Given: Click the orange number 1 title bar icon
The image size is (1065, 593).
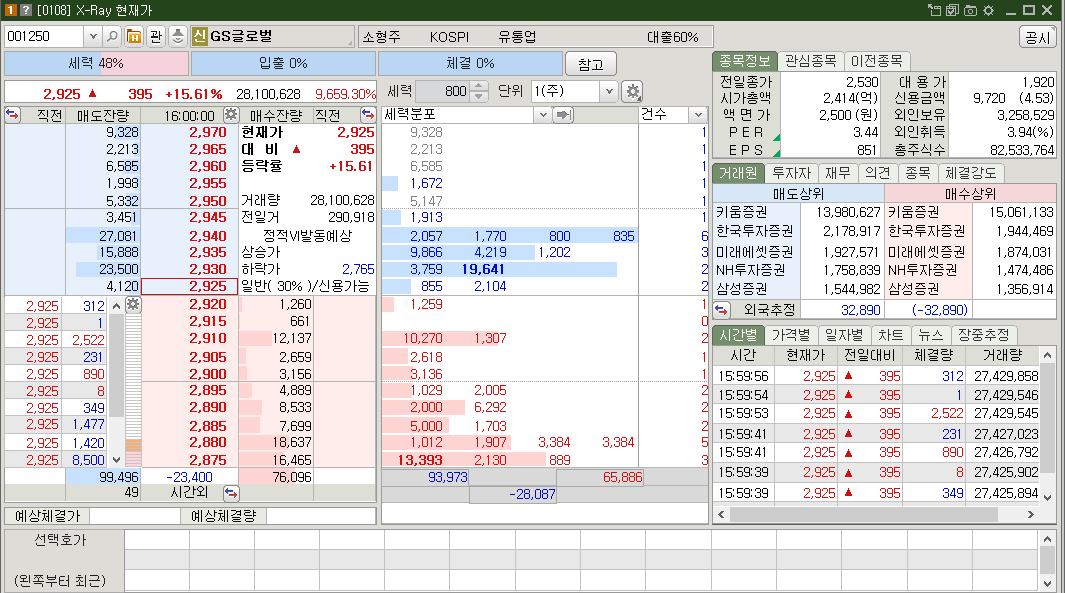Looking at the screenshot, I should coord(10,10).
